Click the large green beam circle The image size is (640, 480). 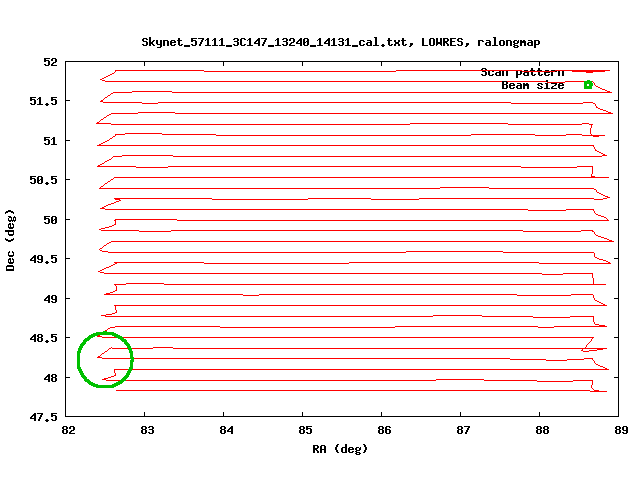(x=105, y=360)
